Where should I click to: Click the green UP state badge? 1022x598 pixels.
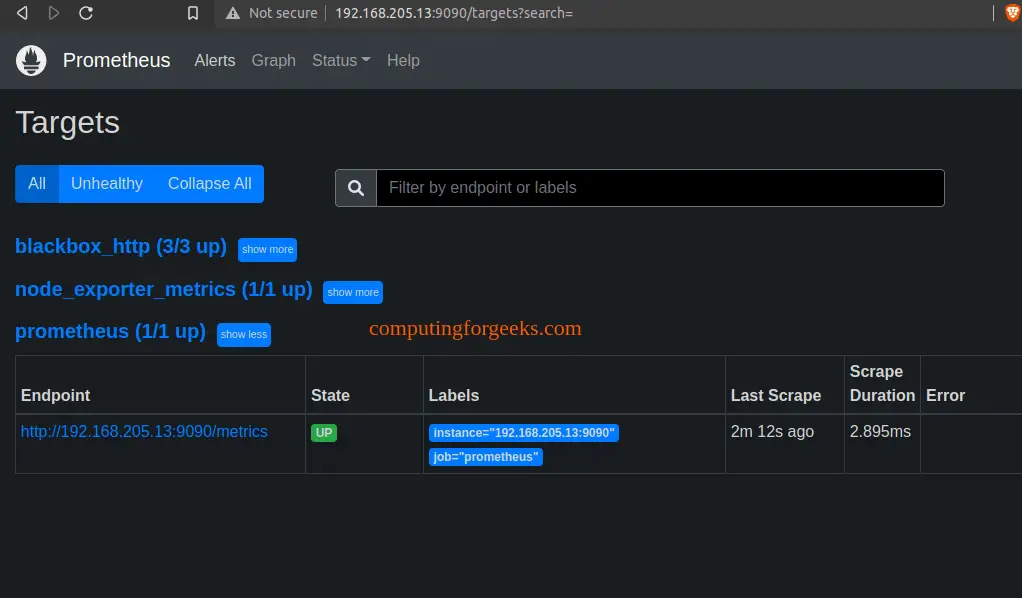(x=324, y=433)
